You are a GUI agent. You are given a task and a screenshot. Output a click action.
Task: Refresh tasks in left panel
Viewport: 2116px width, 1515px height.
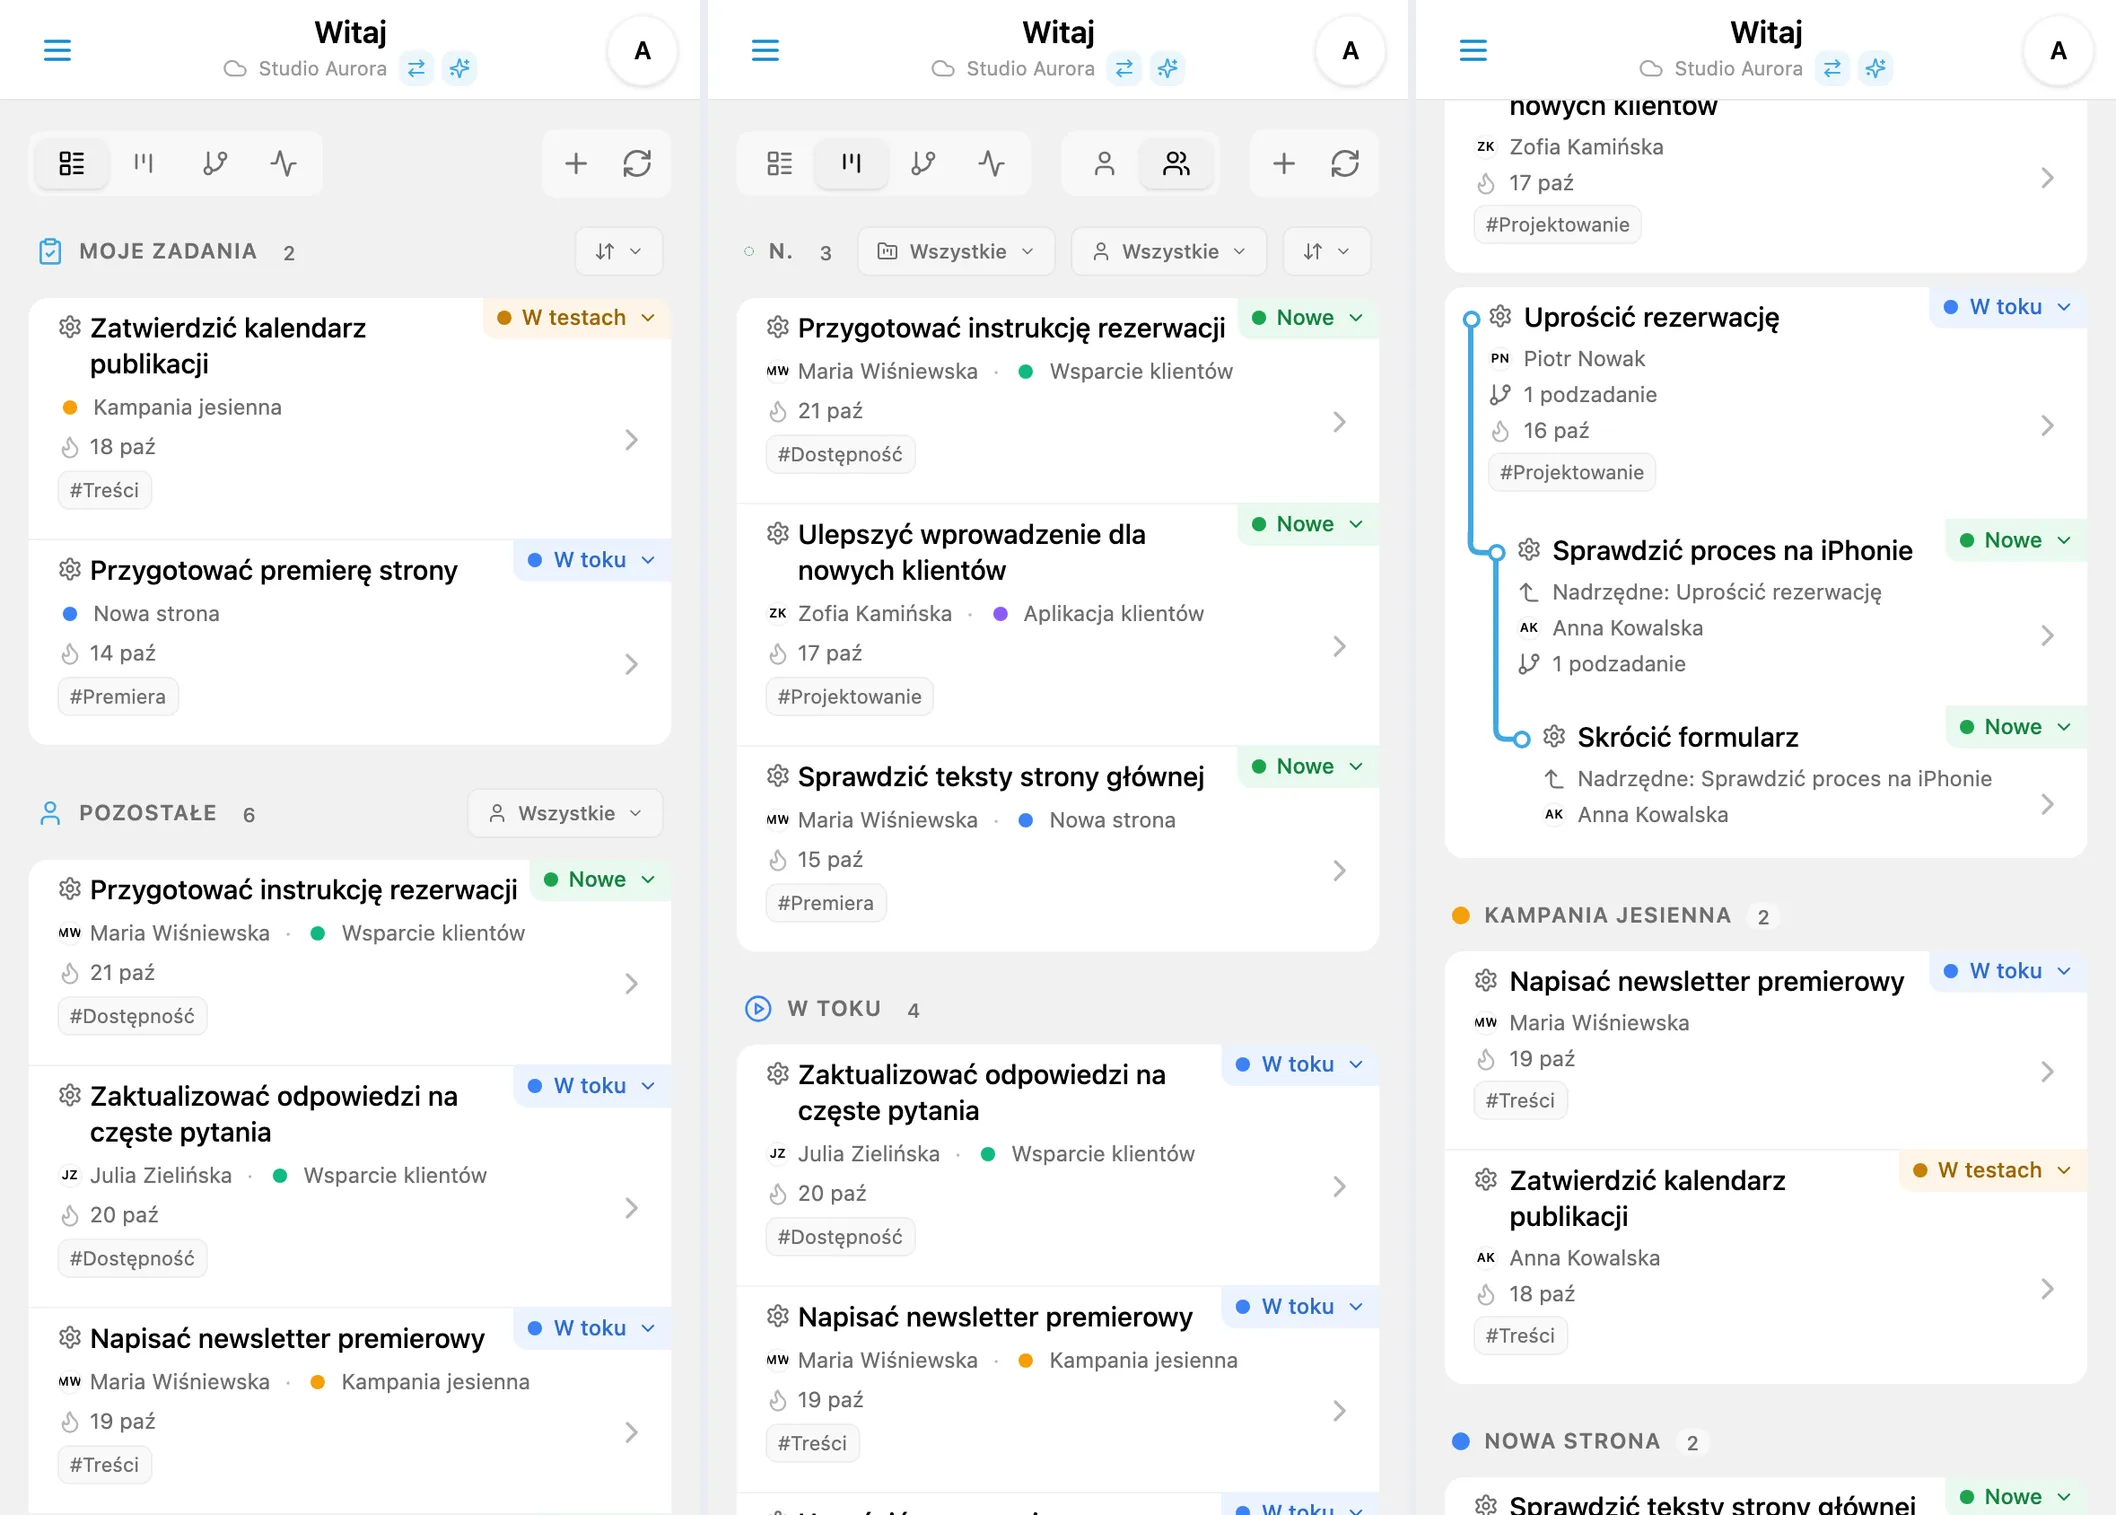click(x=637, y=163)
